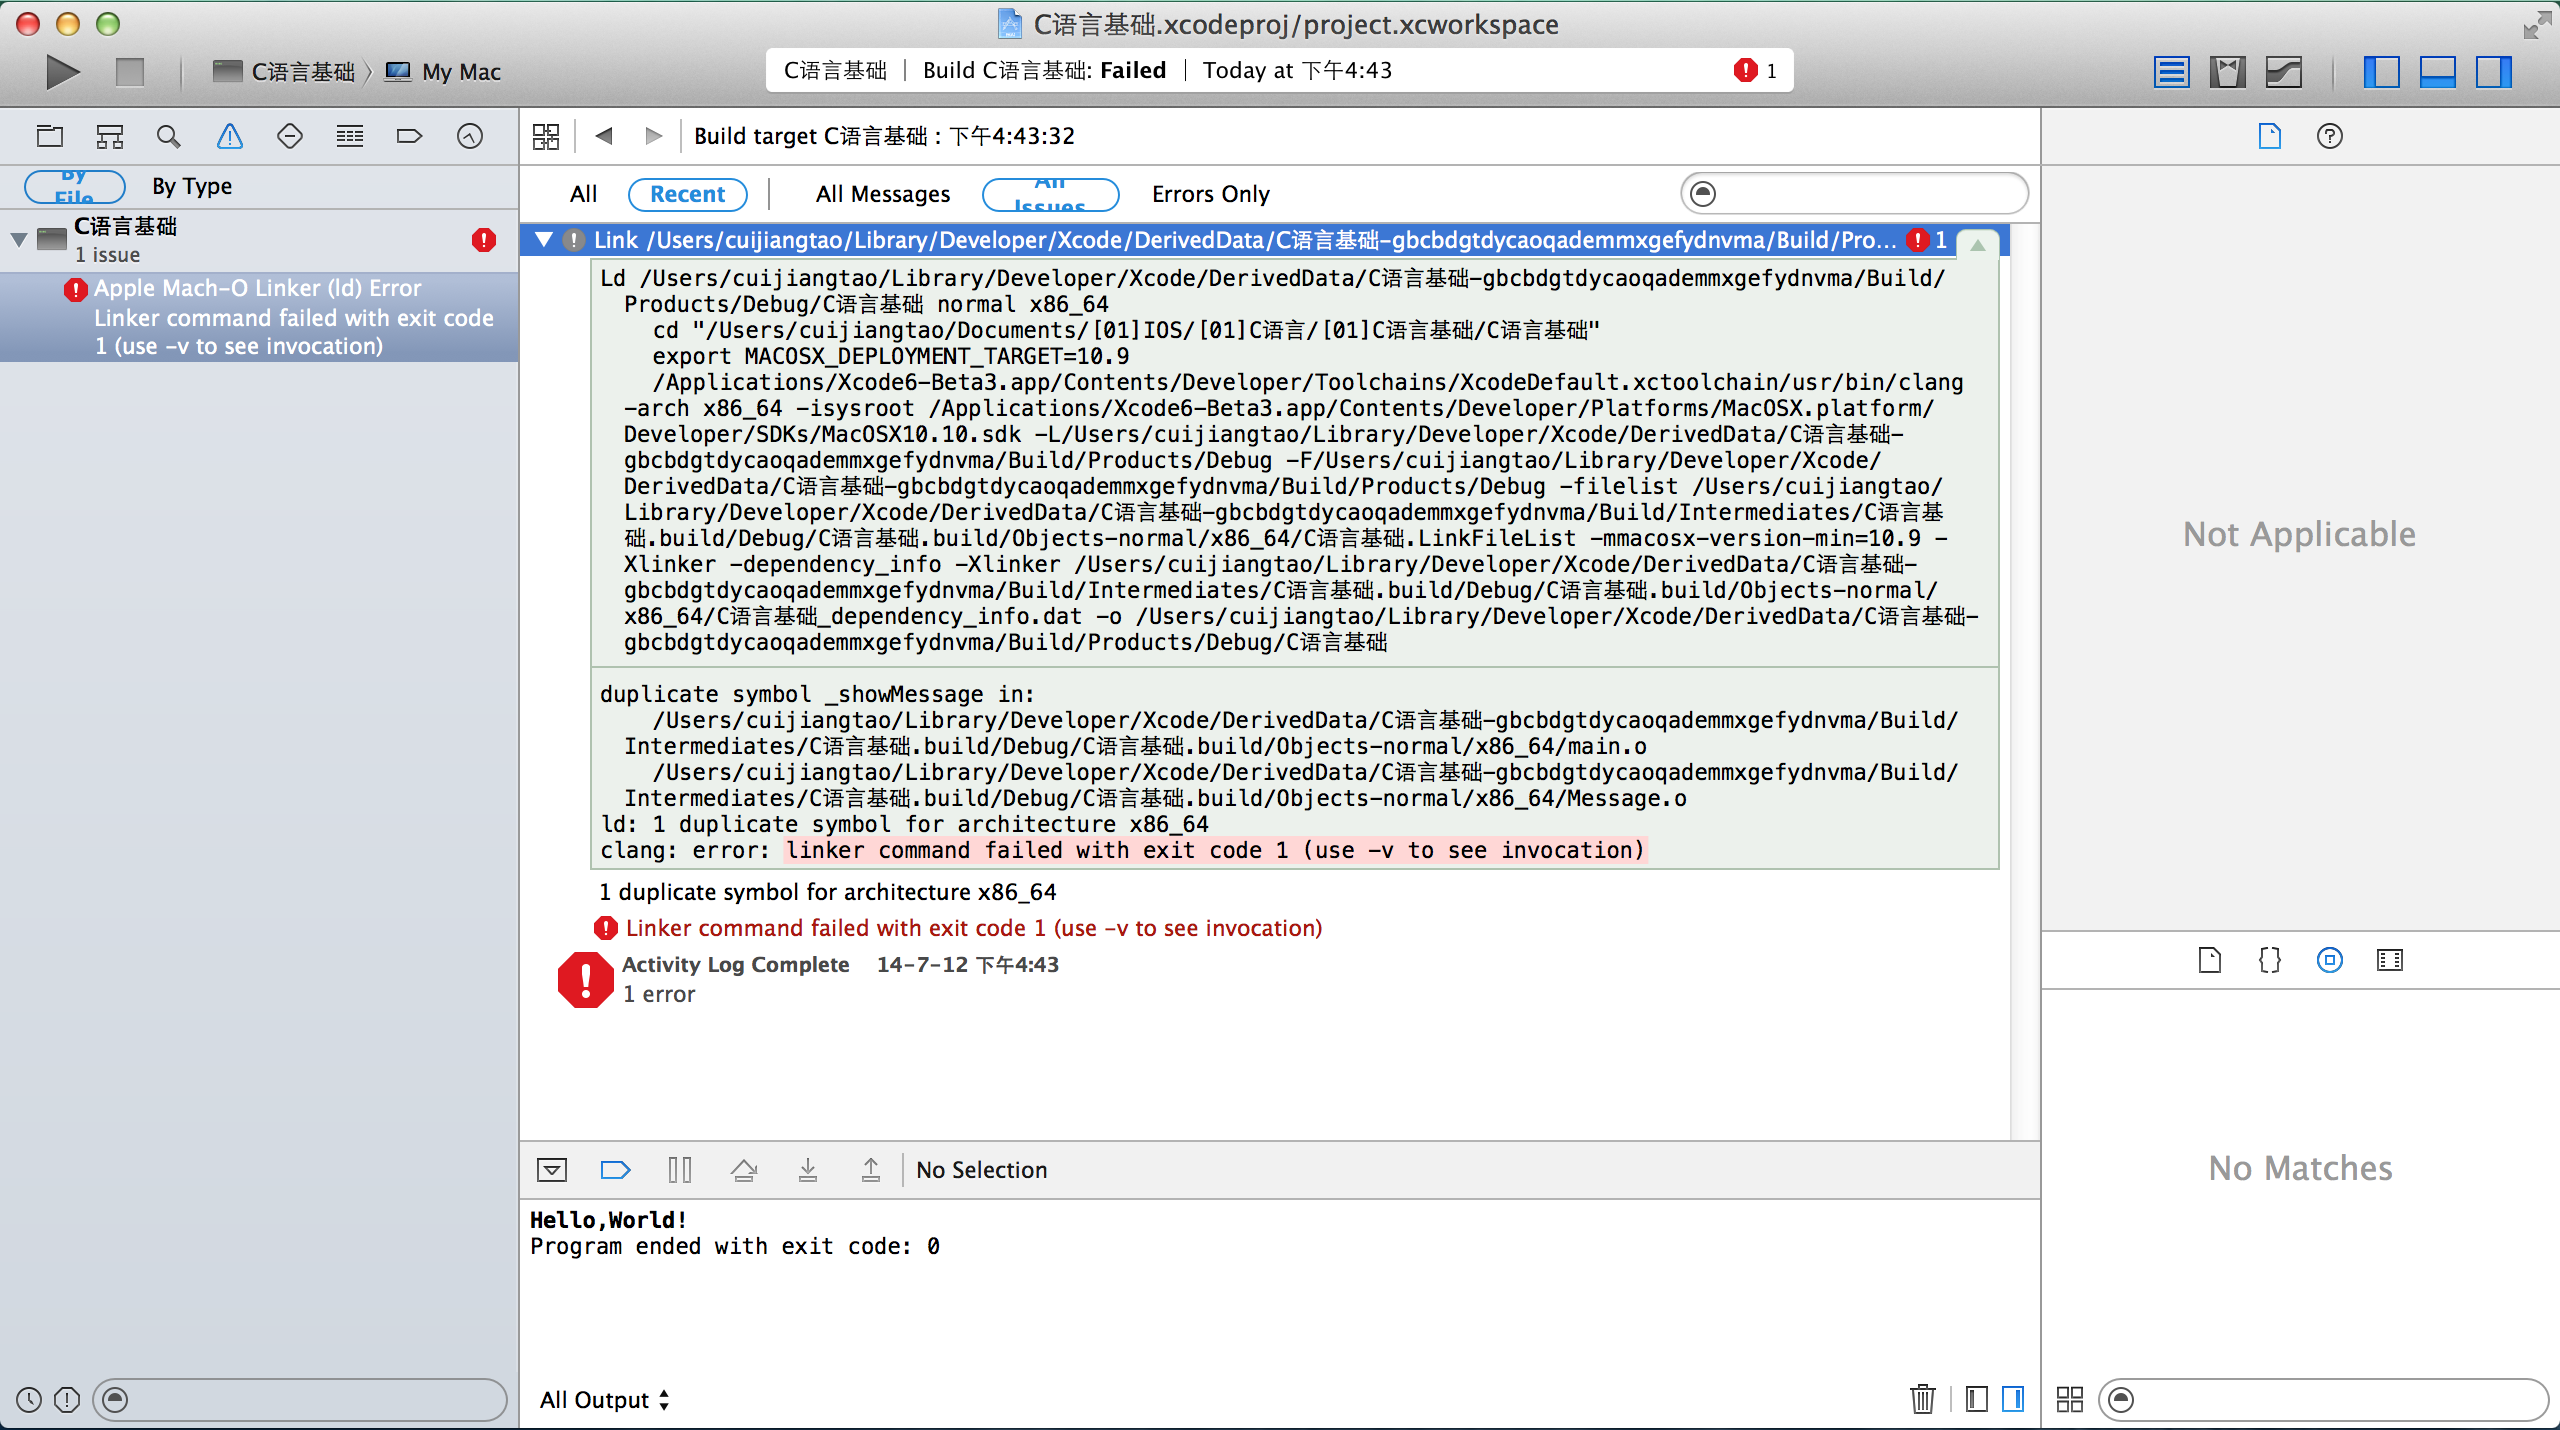Hide the Navigator panel

2381,72
